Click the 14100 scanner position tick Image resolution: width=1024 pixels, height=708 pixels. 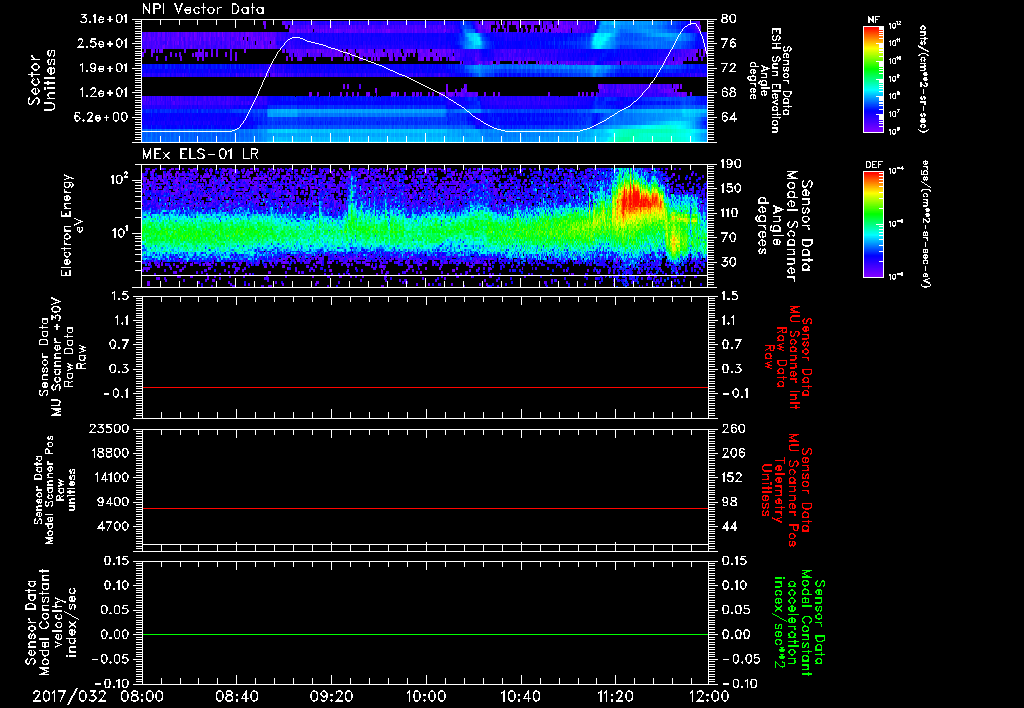pos(108,477)
